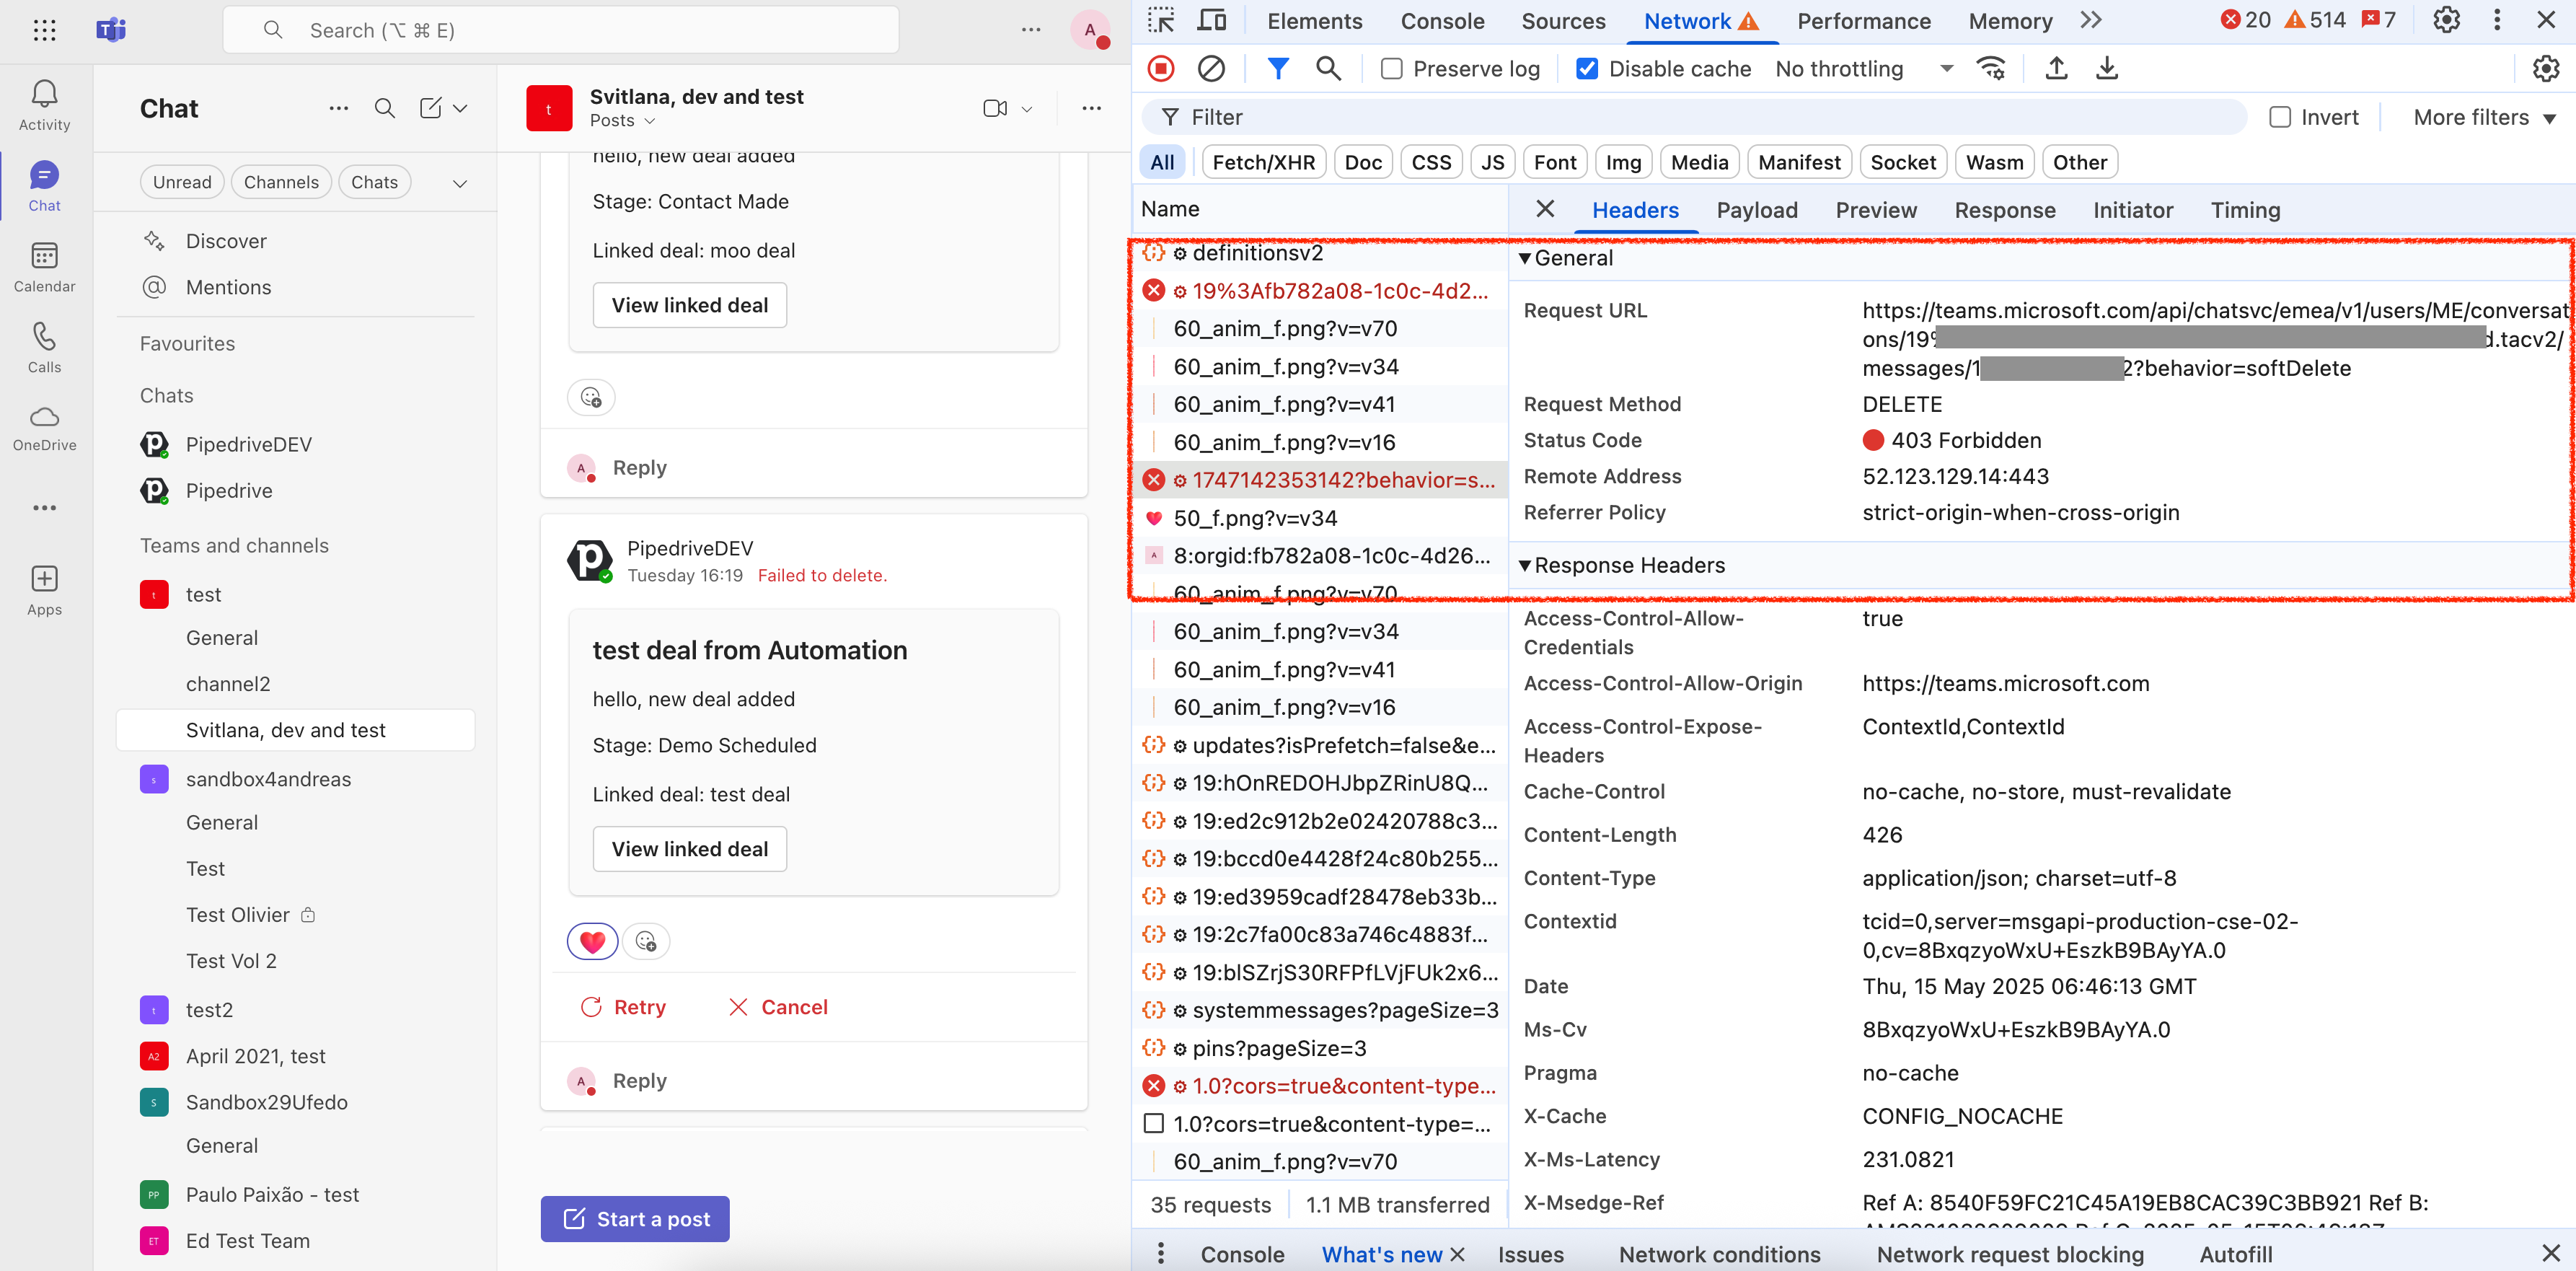Image resolution: width=2576 pixels, height=1271 pixels.
Task: Collapse the Response Headers section
Action: coord(1525,565)
